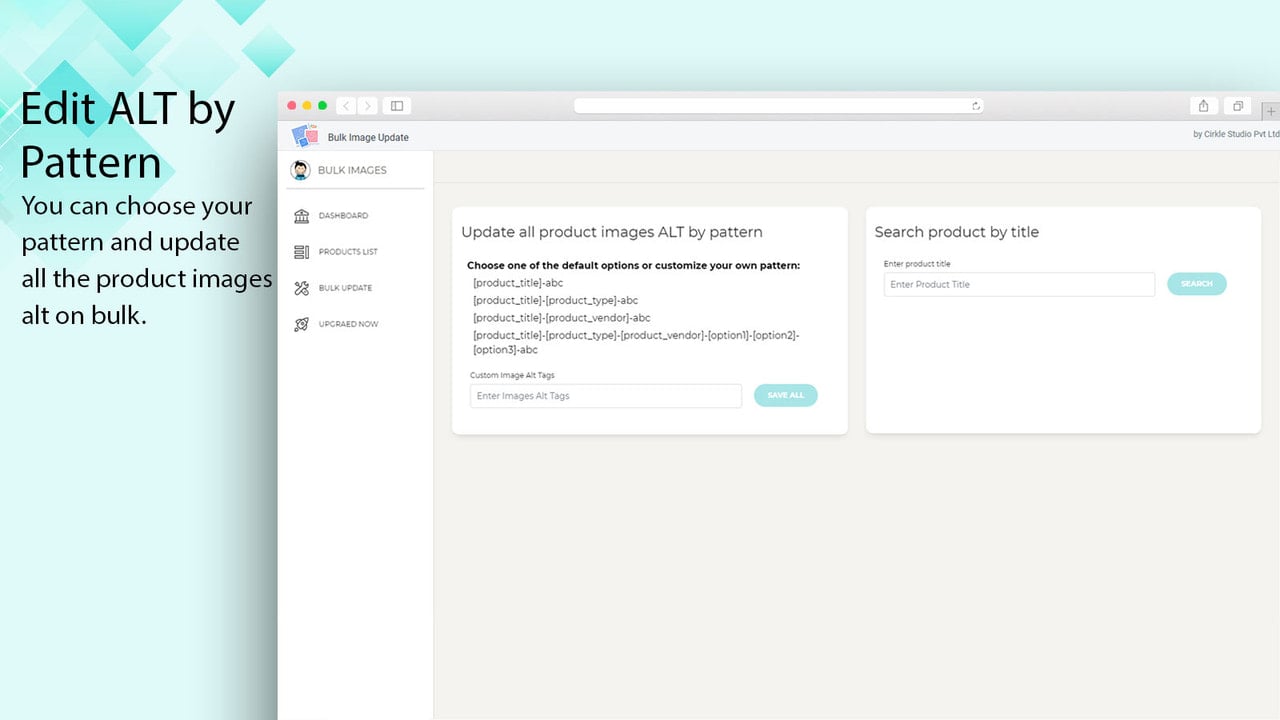Click the Search button

pyautogui.click(x=1197, y=284)
